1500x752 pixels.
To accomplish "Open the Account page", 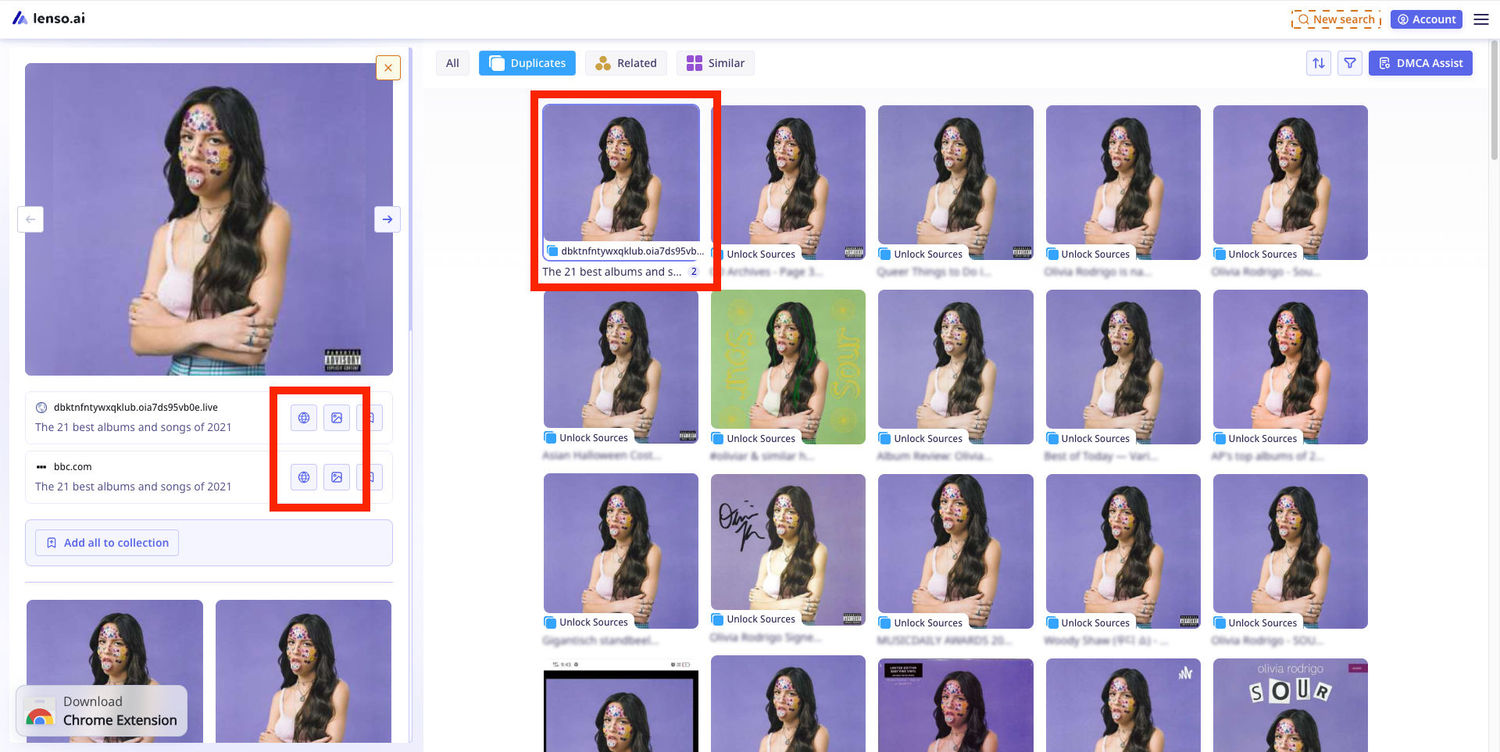I will 1427,19.
